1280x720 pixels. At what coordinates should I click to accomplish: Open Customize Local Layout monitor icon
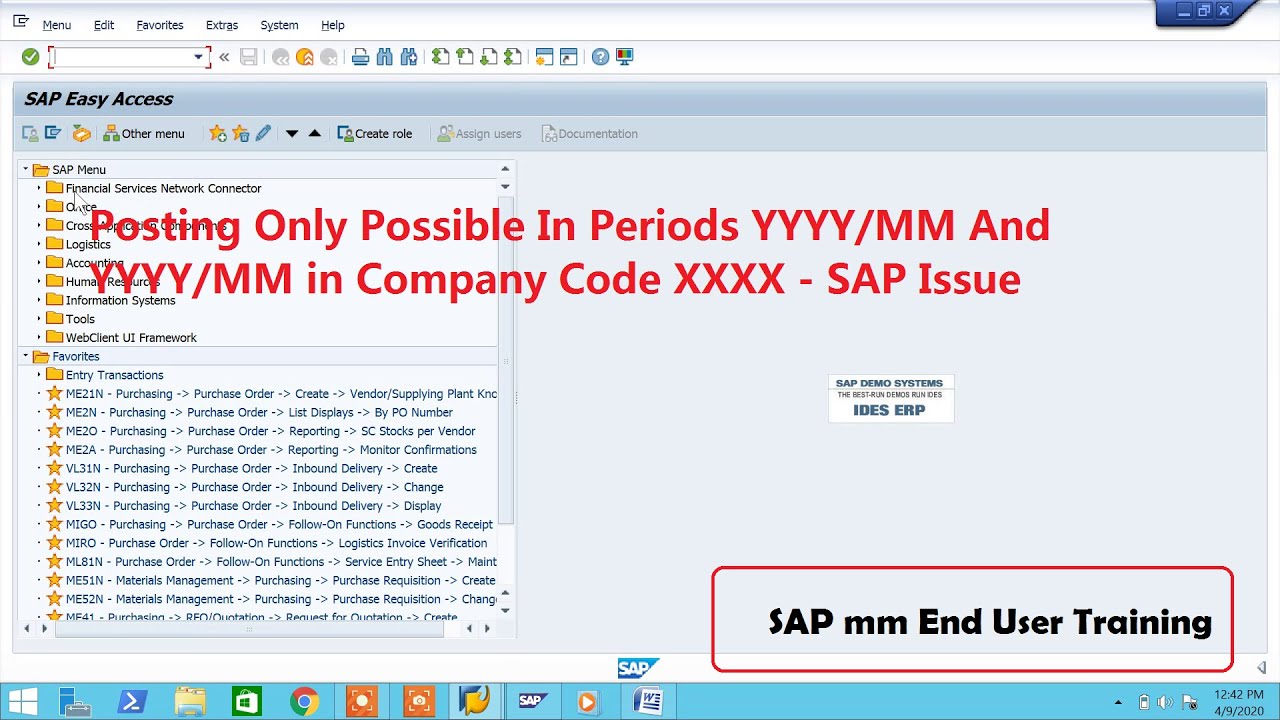coord(625,57)
